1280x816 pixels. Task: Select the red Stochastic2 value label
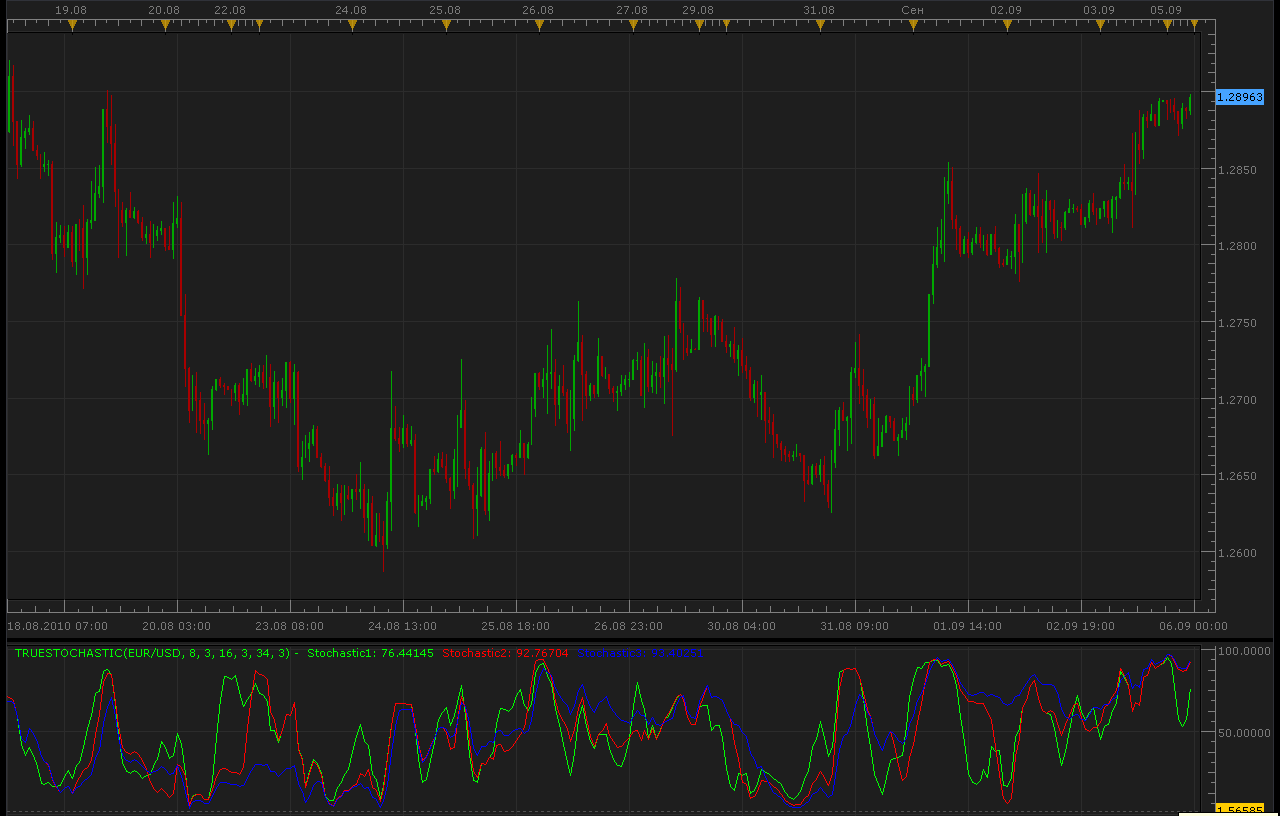pos(505,653)
